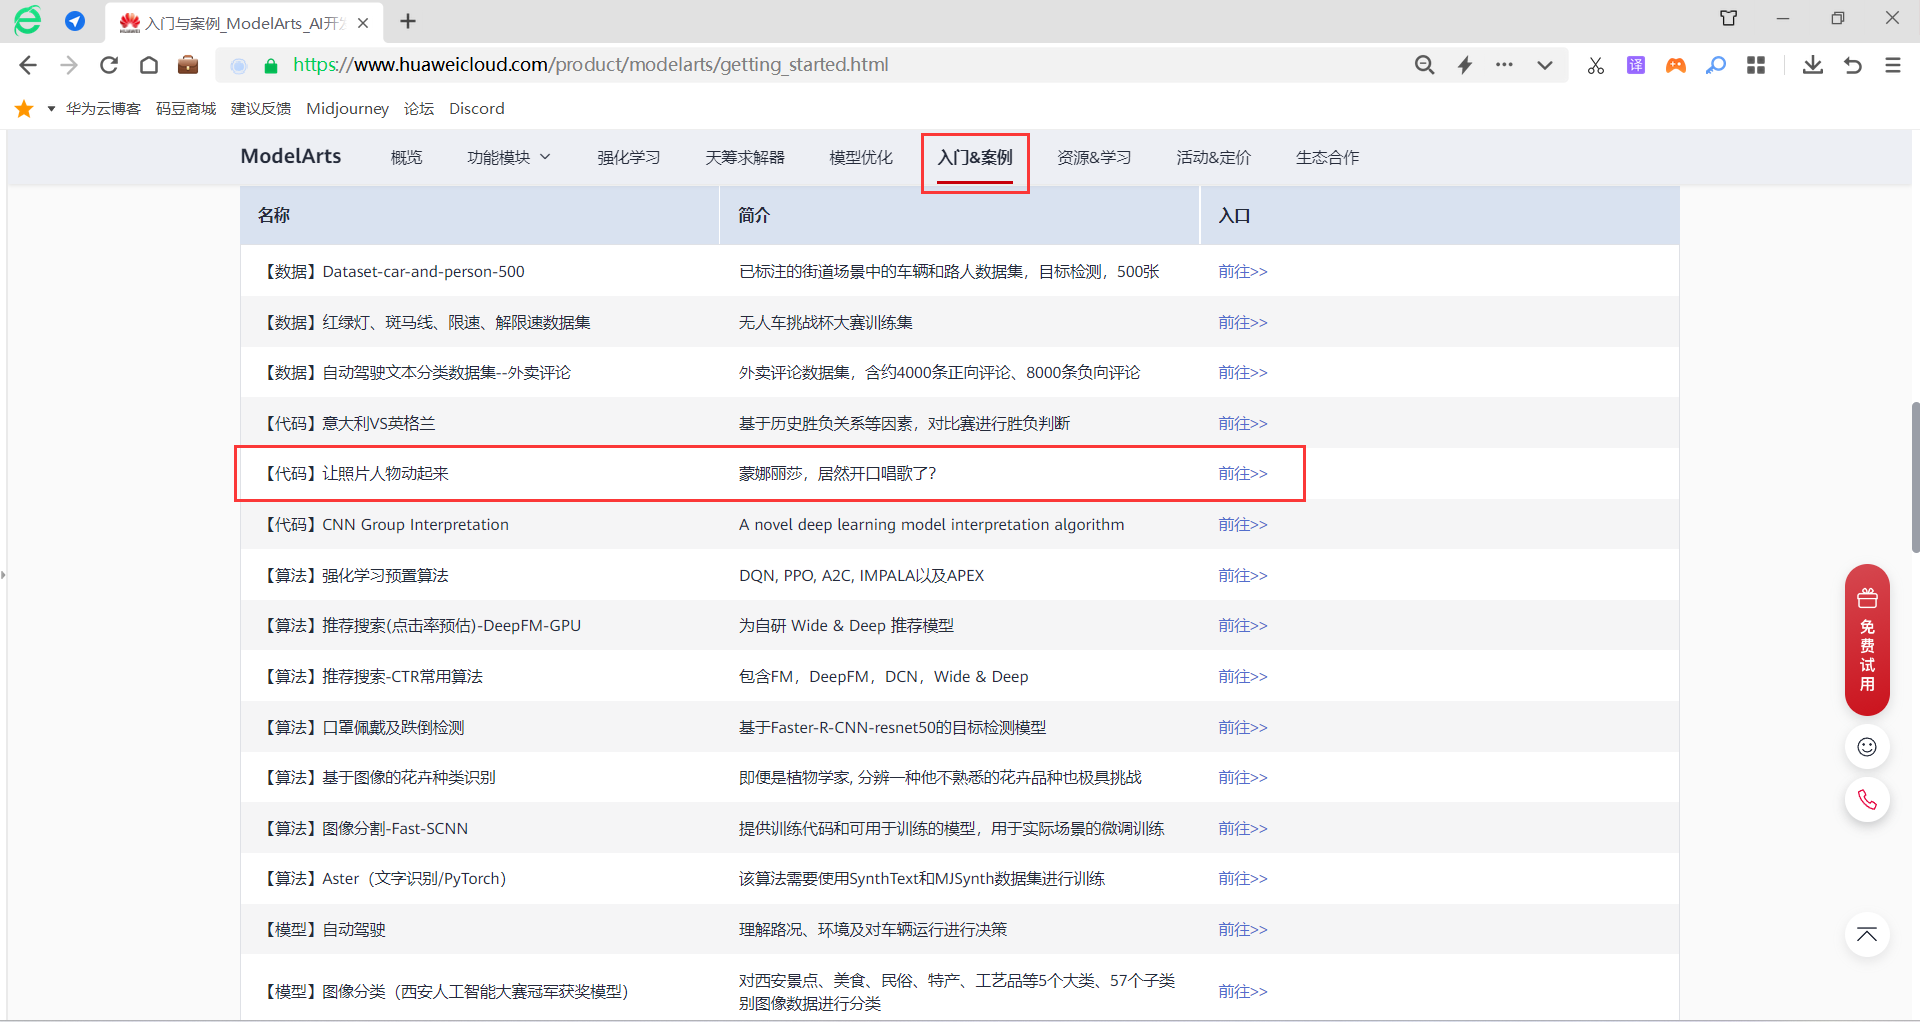The height and width of the screenshot is (1022, 1920).
Task: Open the three-dots more options menu
Action: (1504, 65)
